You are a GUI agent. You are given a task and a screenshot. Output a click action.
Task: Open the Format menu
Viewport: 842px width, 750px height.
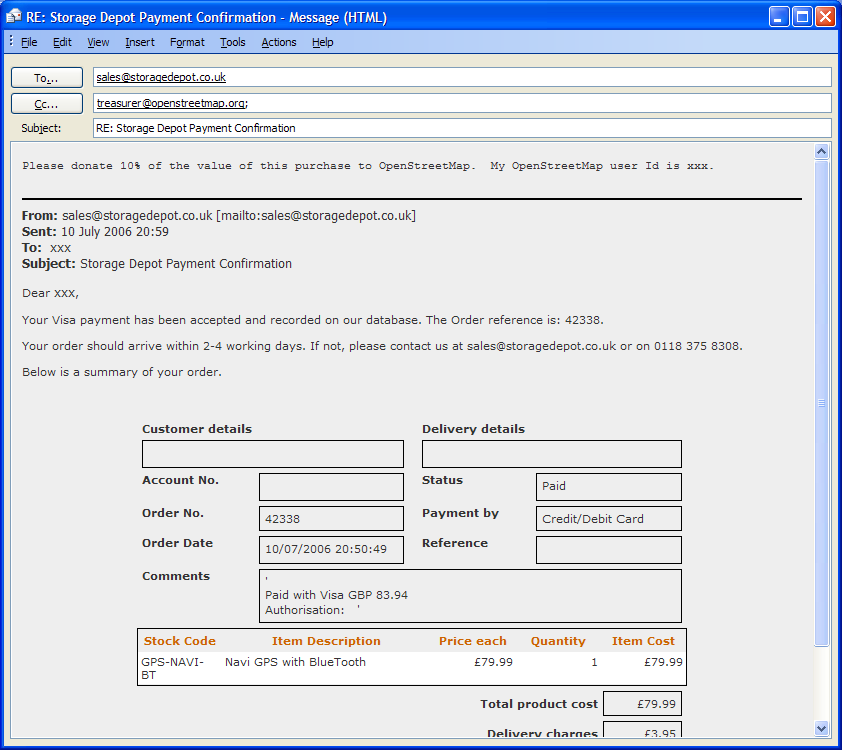(x=187, y=42)
